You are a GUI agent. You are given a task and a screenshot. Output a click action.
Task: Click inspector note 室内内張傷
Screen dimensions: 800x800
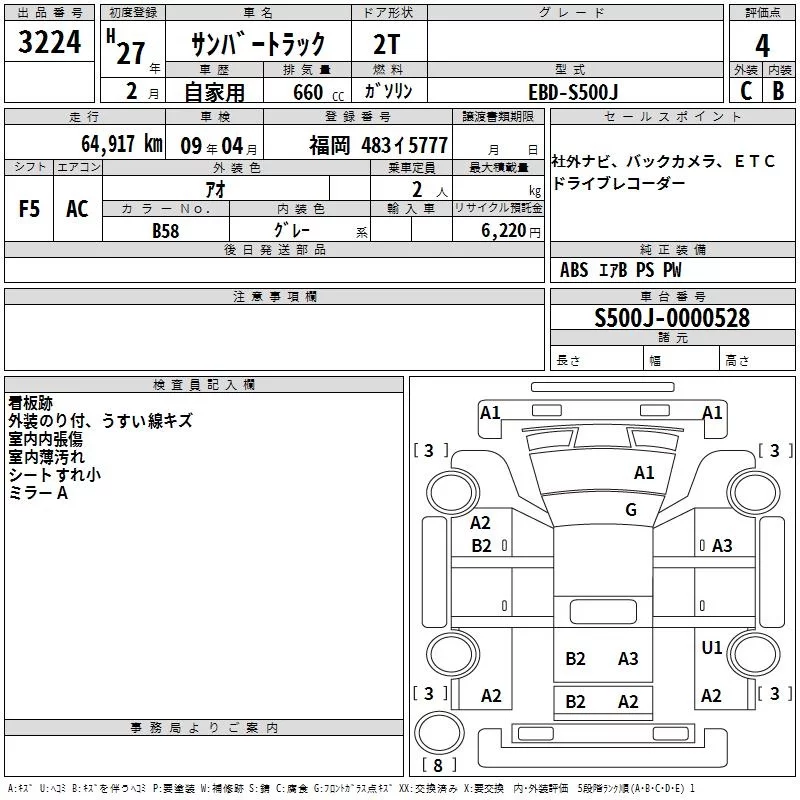(x=45, y=439)
